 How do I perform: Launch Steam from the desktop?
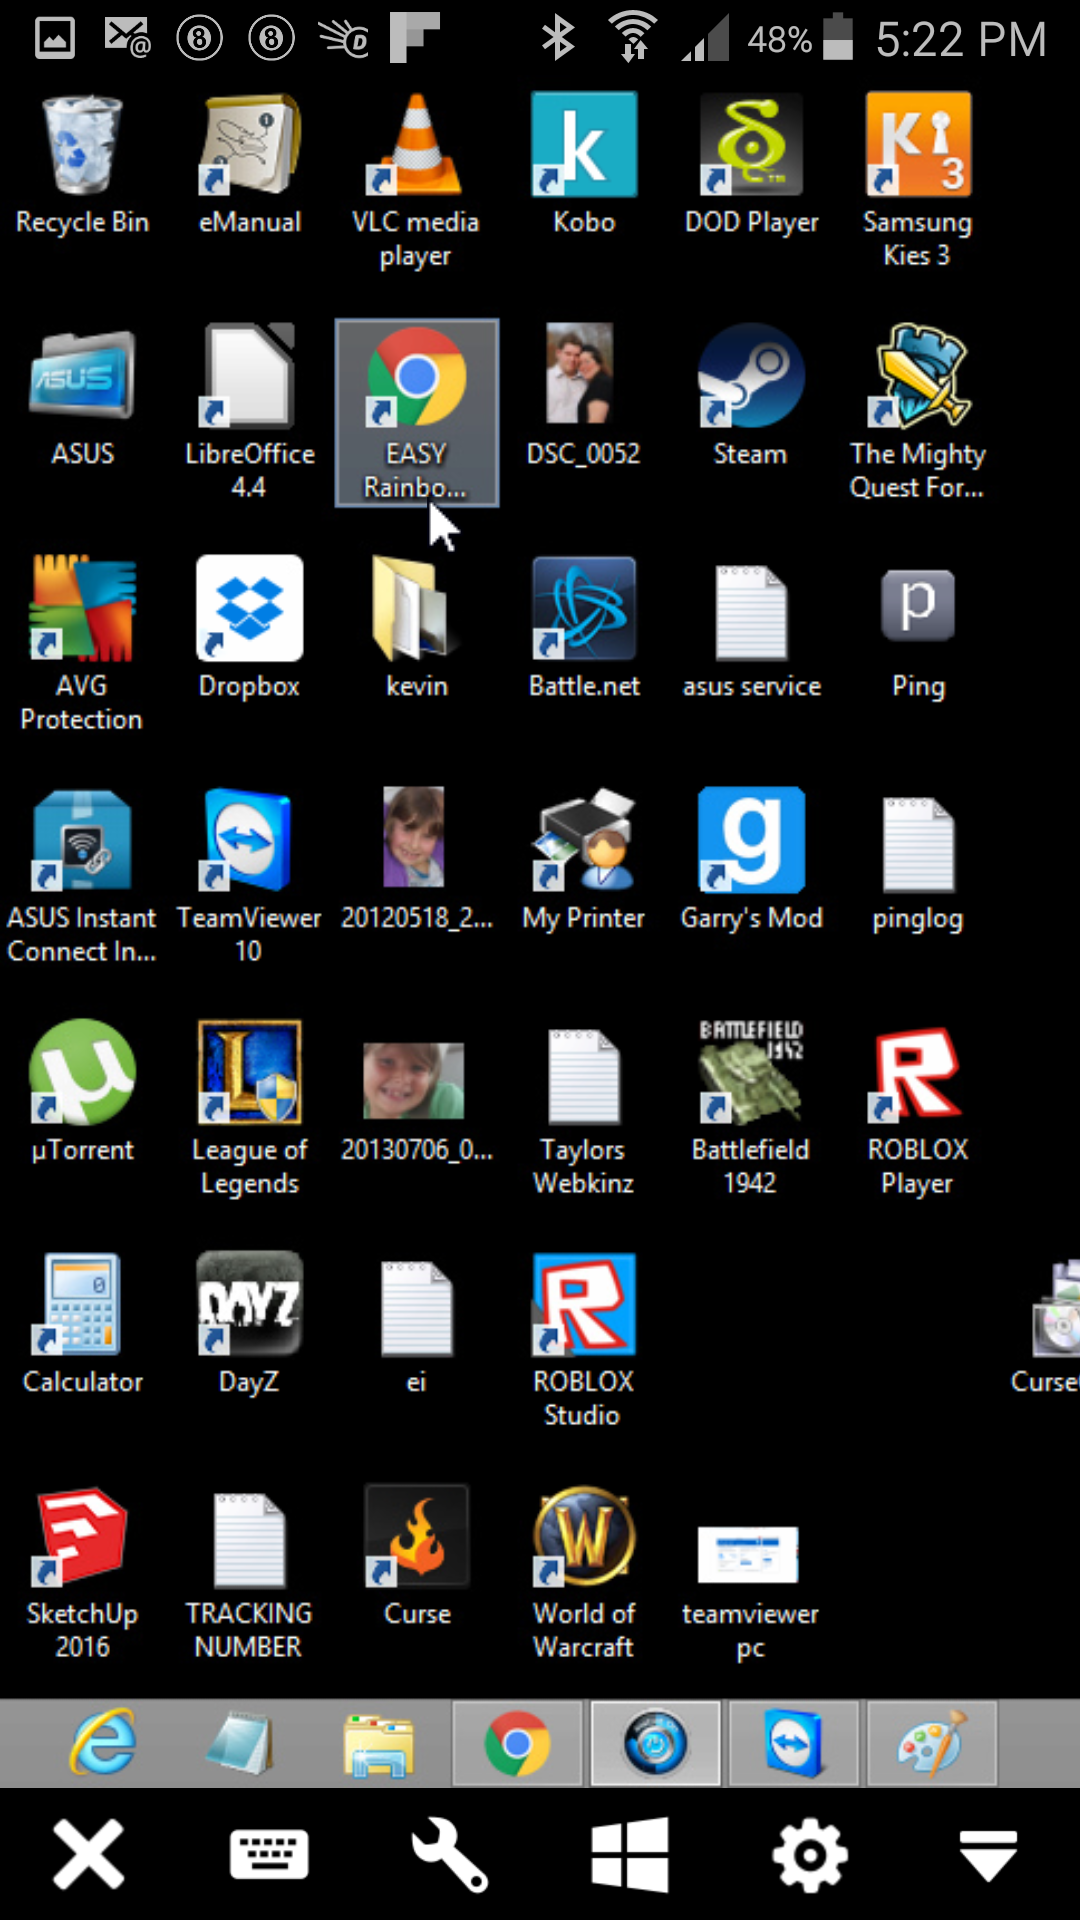pos(751,397)
